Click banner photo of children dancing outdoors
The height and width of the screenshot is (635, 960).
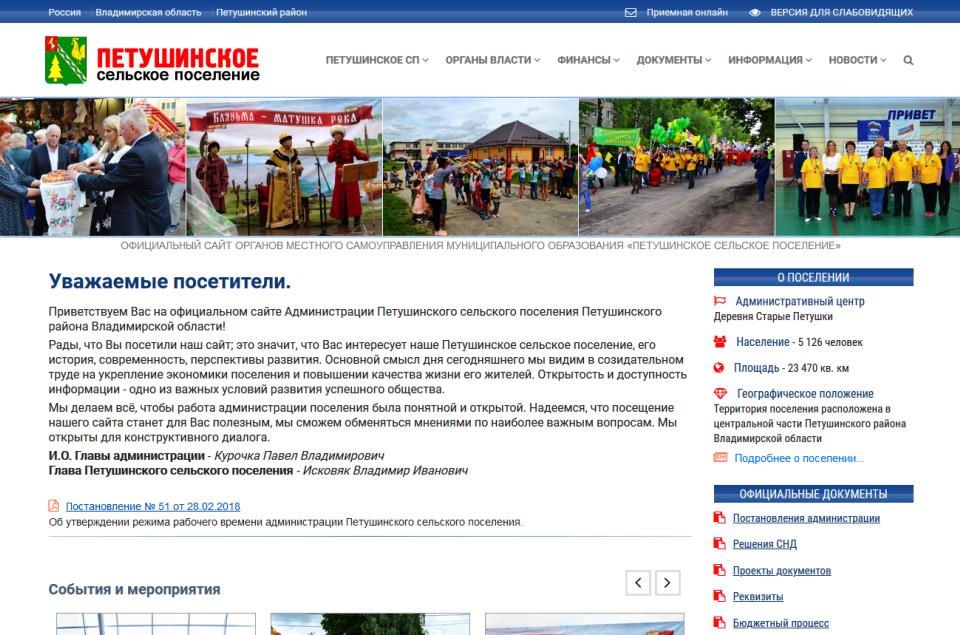pos(481,167)
